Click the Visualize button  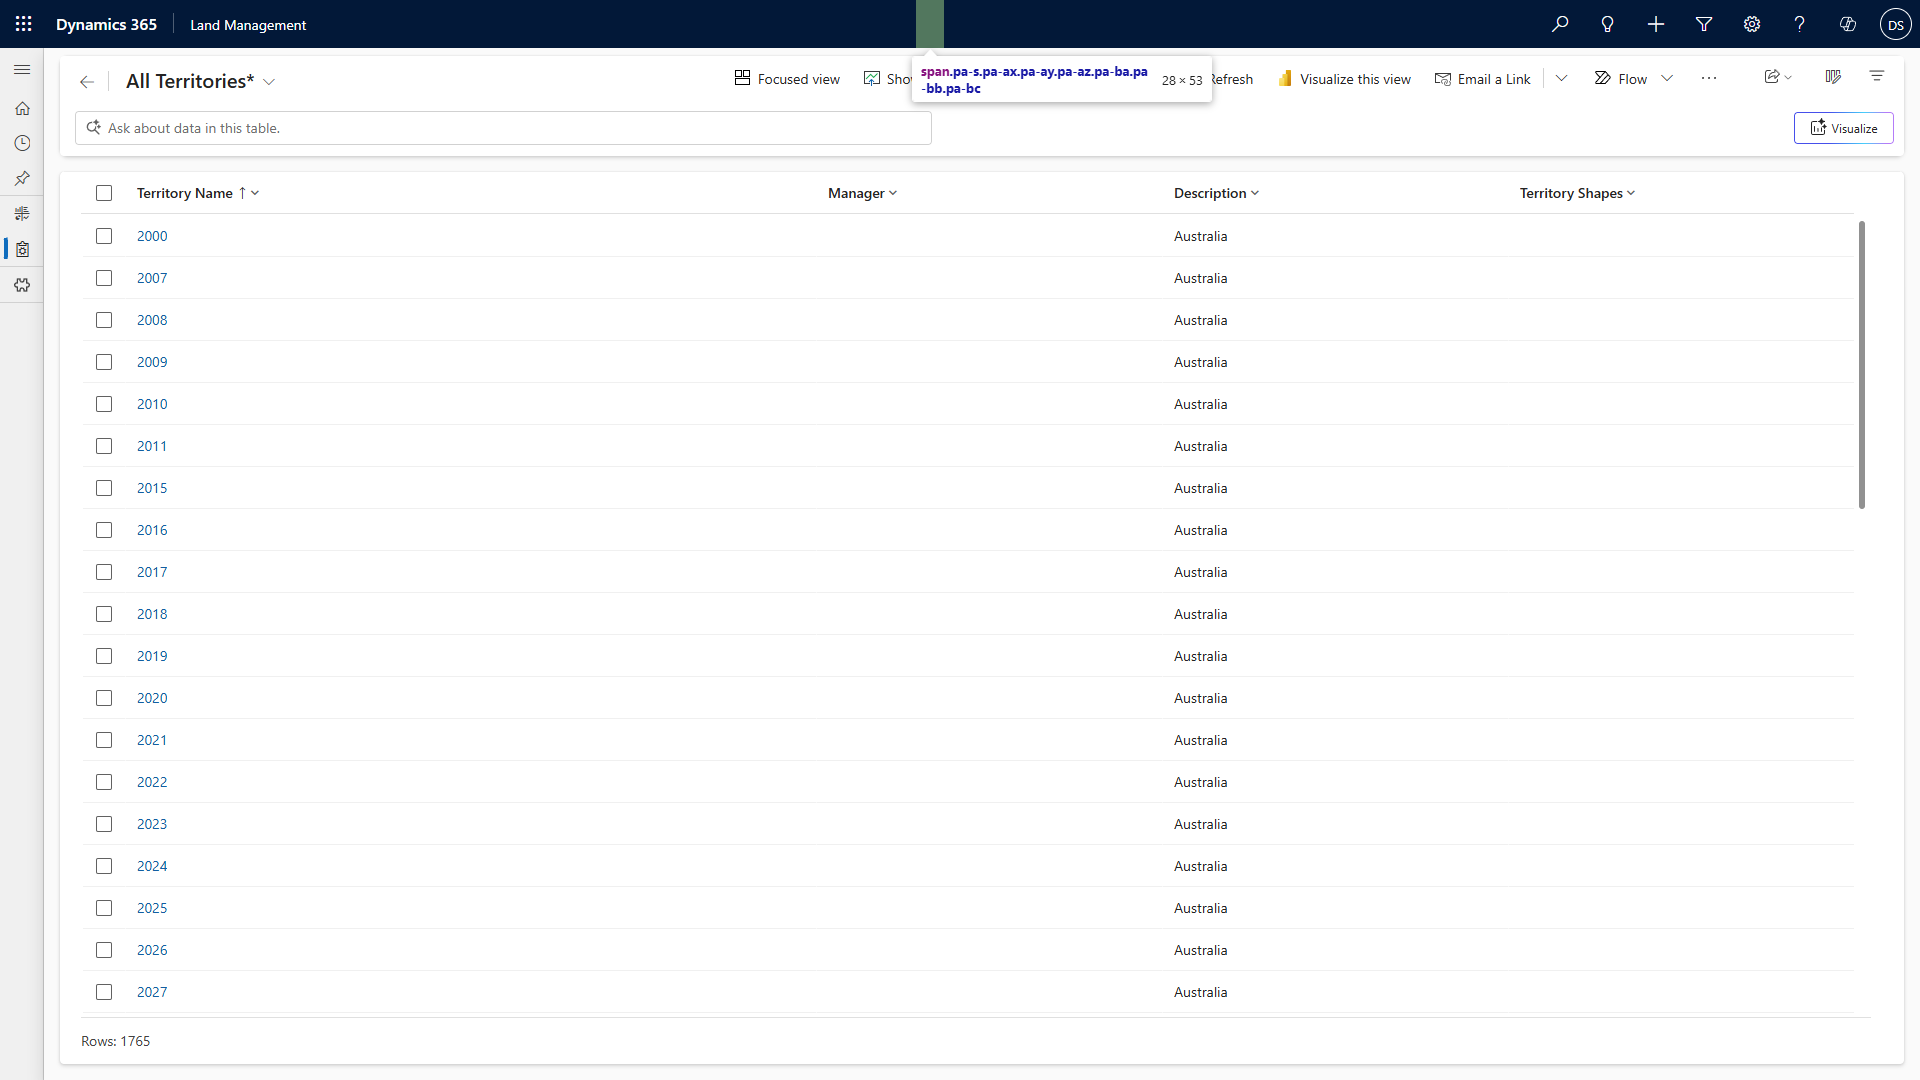[1843, 128]
